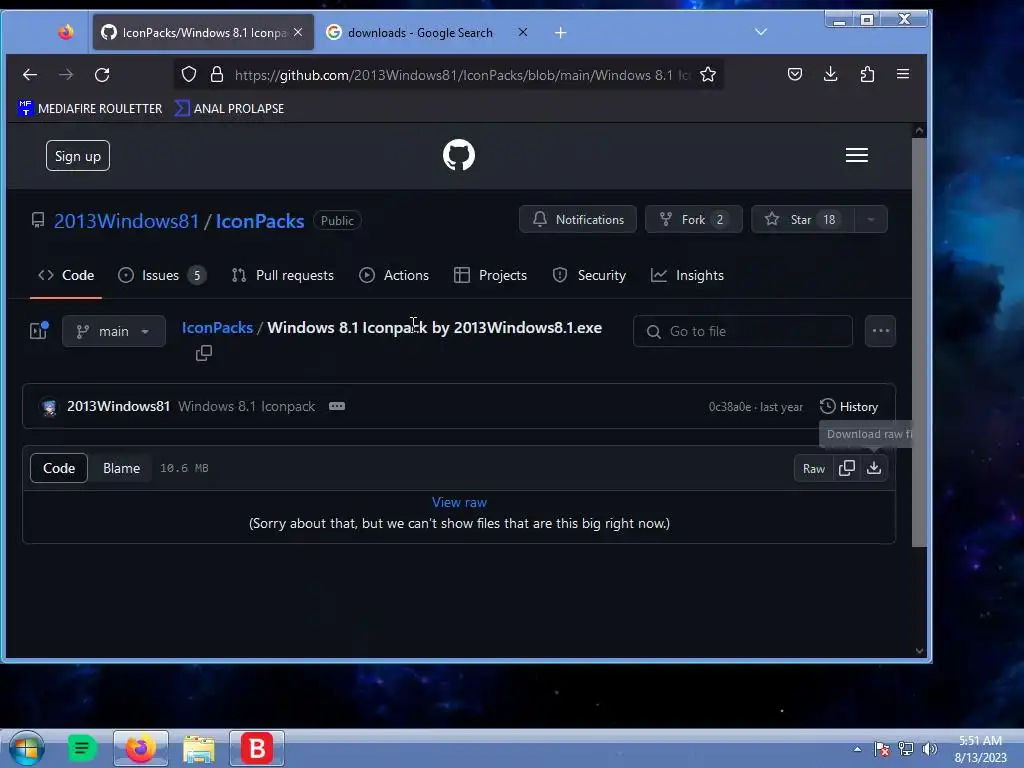Select the repository Code tab

pos(66,276)
